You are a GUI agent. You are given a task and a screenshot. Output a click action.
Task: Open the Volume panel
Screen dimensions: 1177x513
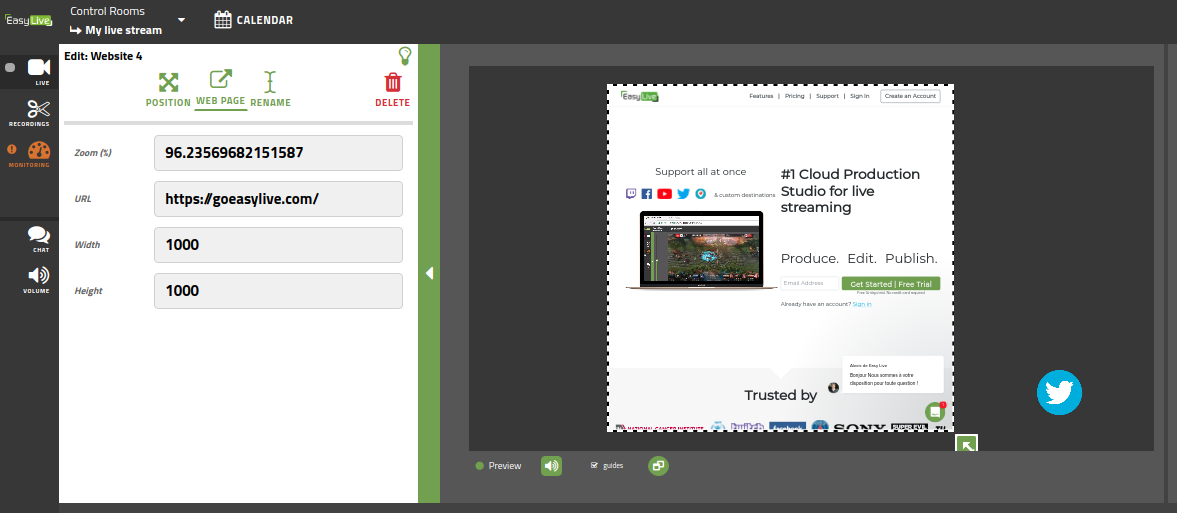38,280
